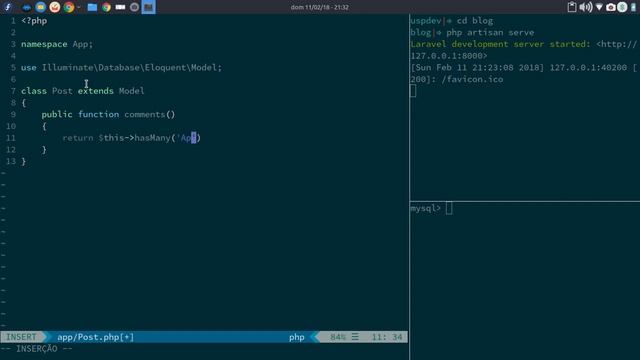Screen dimensions: 640x360
Task: Select the highlighted terminal window icon in panel
Action: point(149,7)
